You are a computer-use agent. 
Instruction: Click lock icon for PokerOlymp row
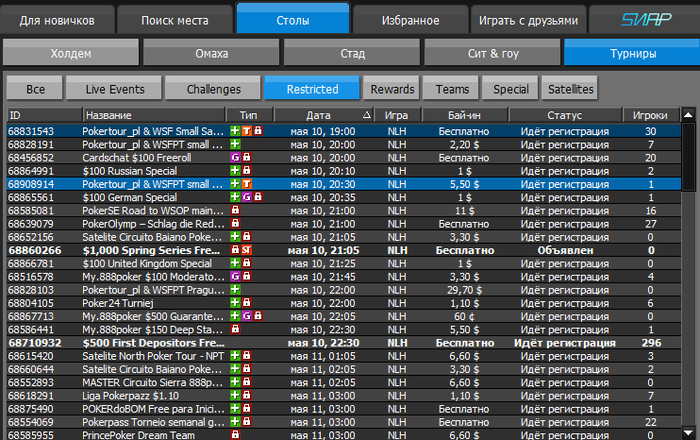[x=235, y=223]
